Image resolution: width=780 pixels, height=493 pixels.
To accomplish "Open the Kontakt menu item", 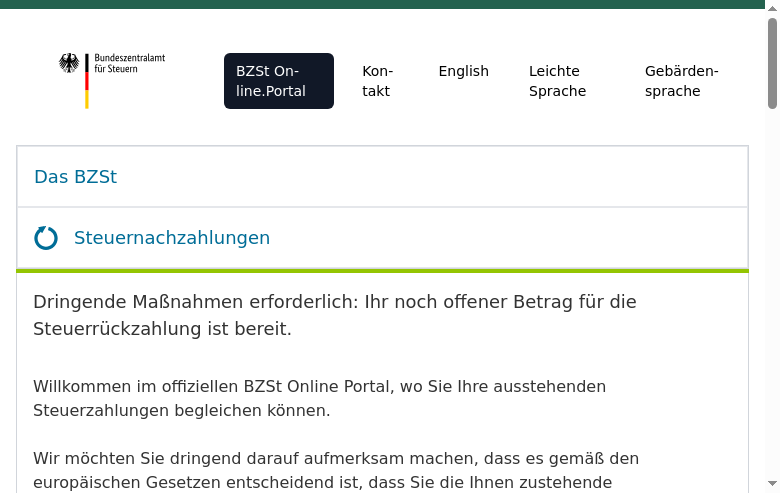I will pos(378,81).
